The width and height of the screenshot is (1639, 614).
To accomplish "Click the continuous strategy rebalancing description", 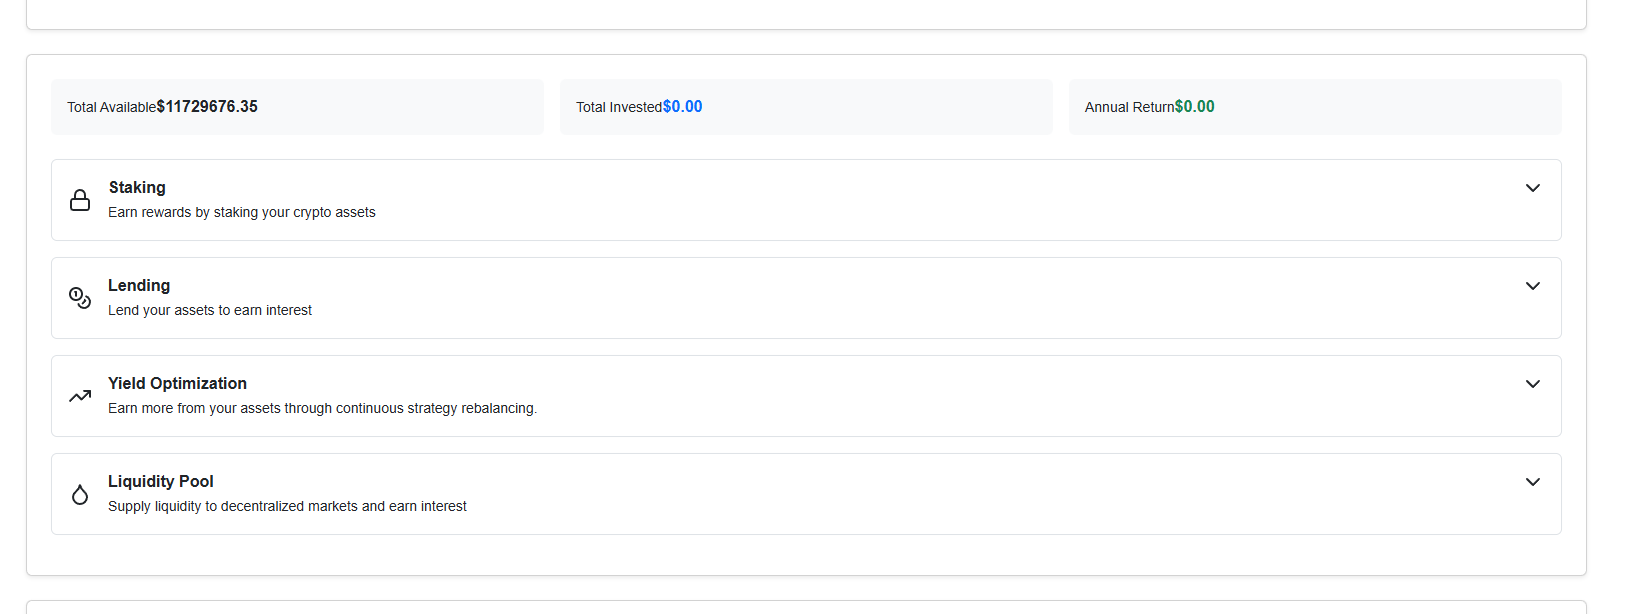I will point(322,408).
